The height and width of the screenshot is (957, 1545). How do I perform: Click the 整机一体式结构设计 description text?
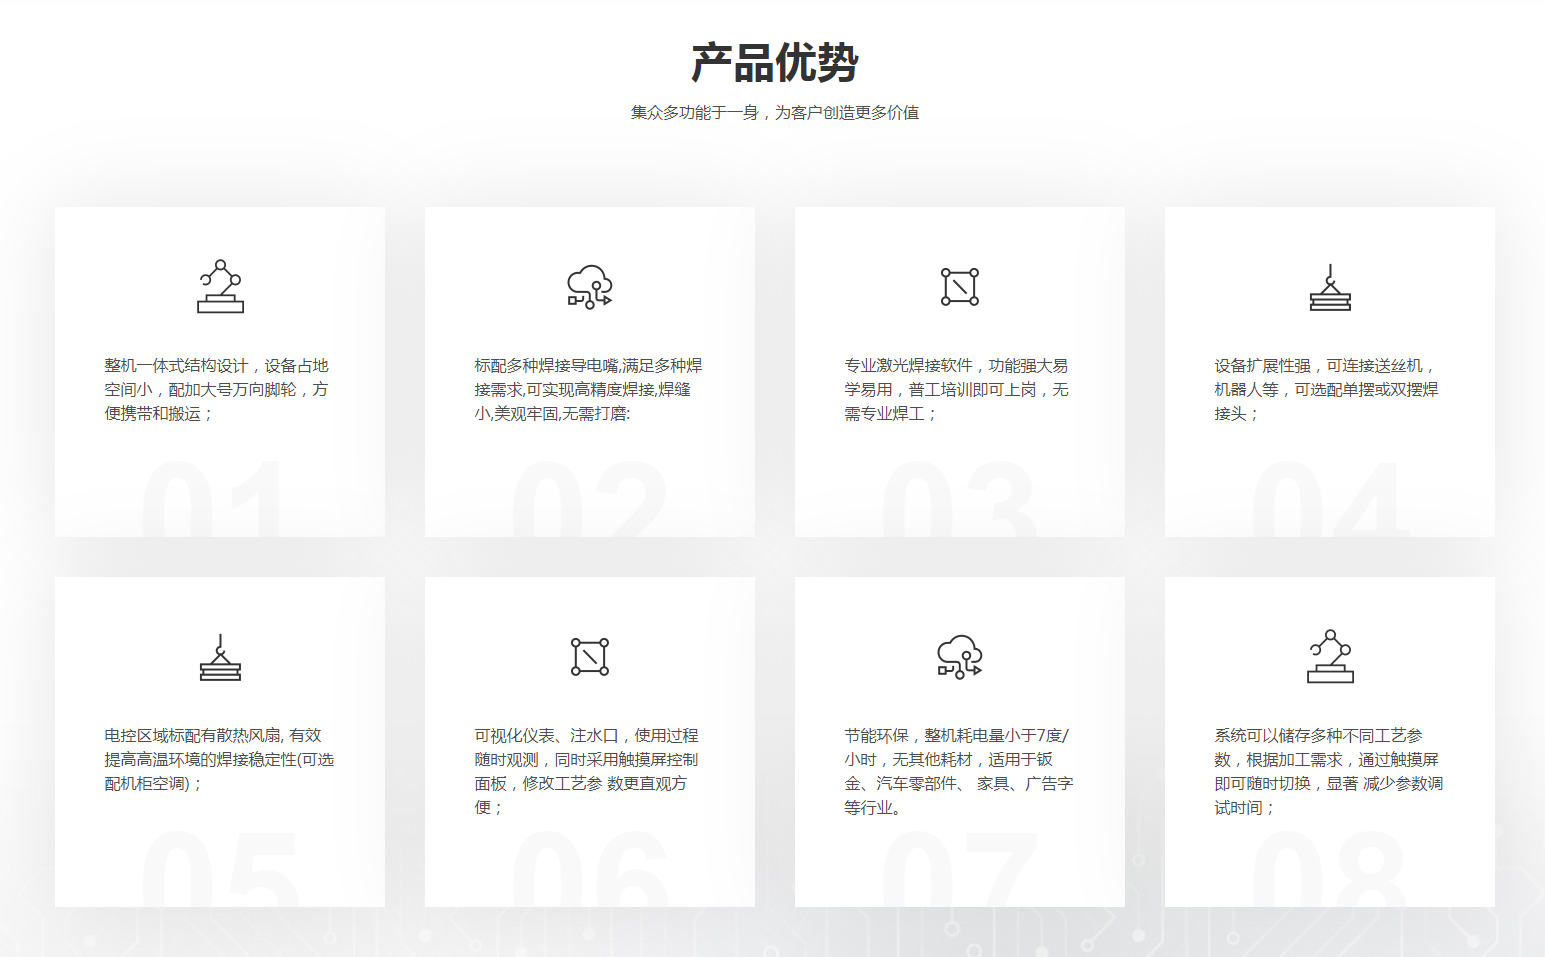tap(217, 390)
